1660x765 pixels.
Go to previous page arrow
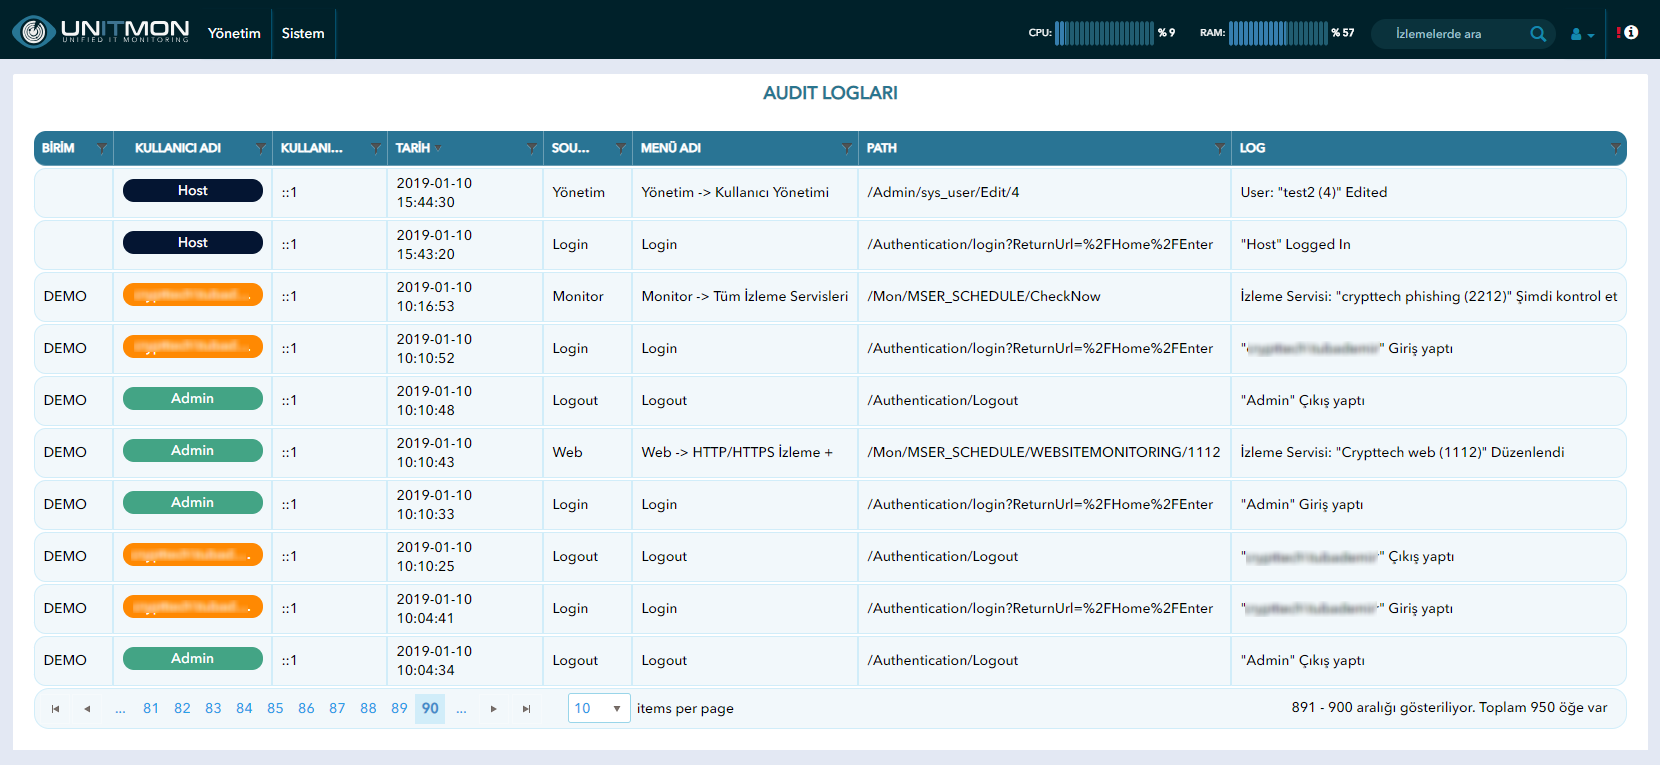click(x=87, y=709)
